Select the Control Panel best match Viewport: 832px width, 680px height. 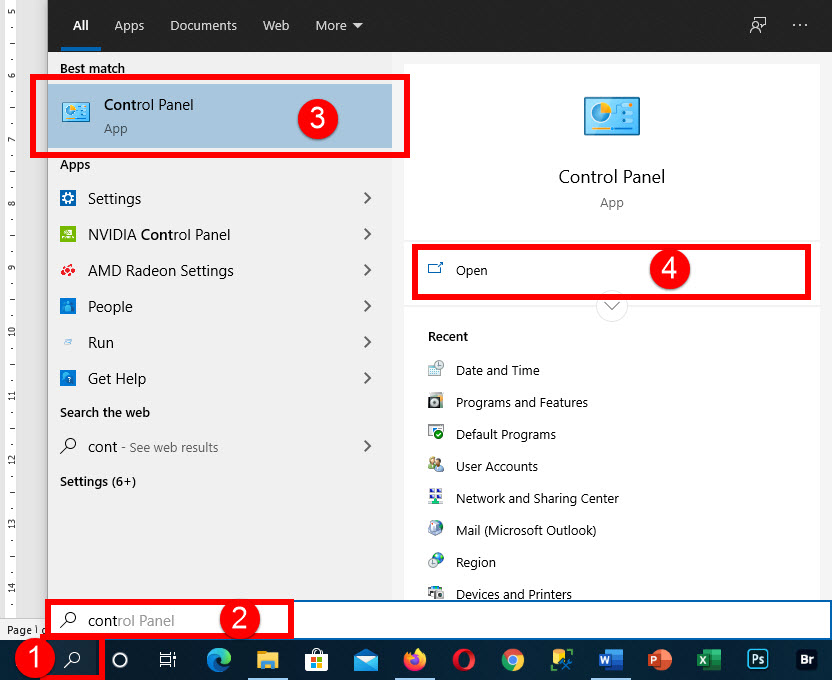[x=220, y=116]
